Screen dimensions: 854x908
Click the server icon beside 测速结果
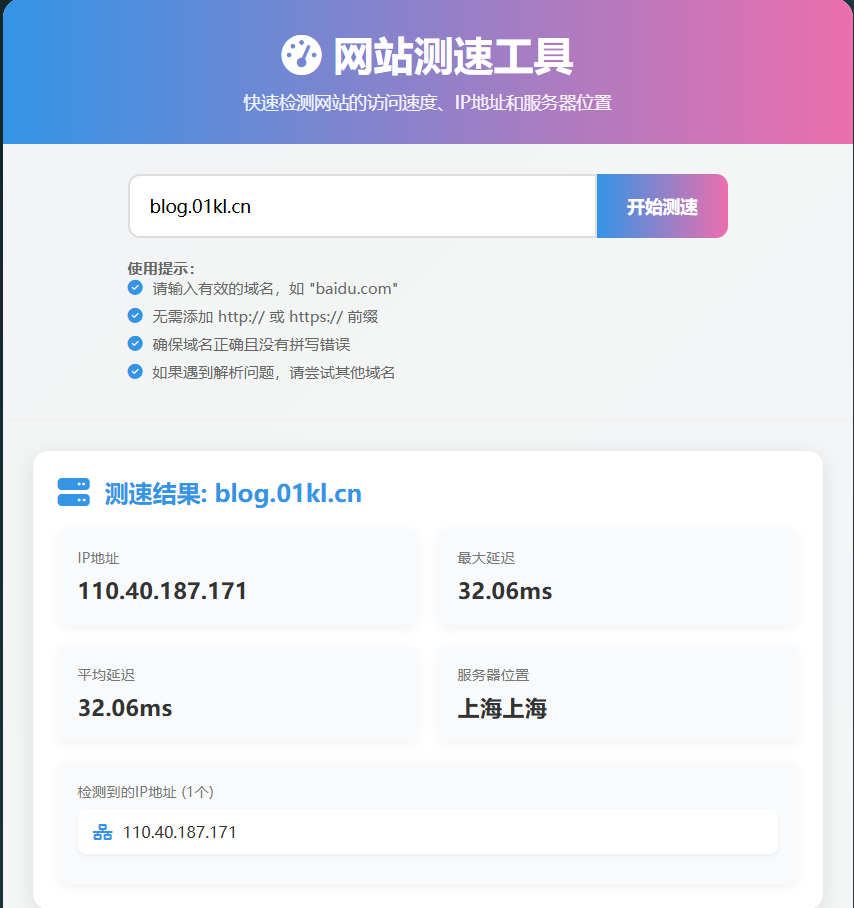point(74,492)
